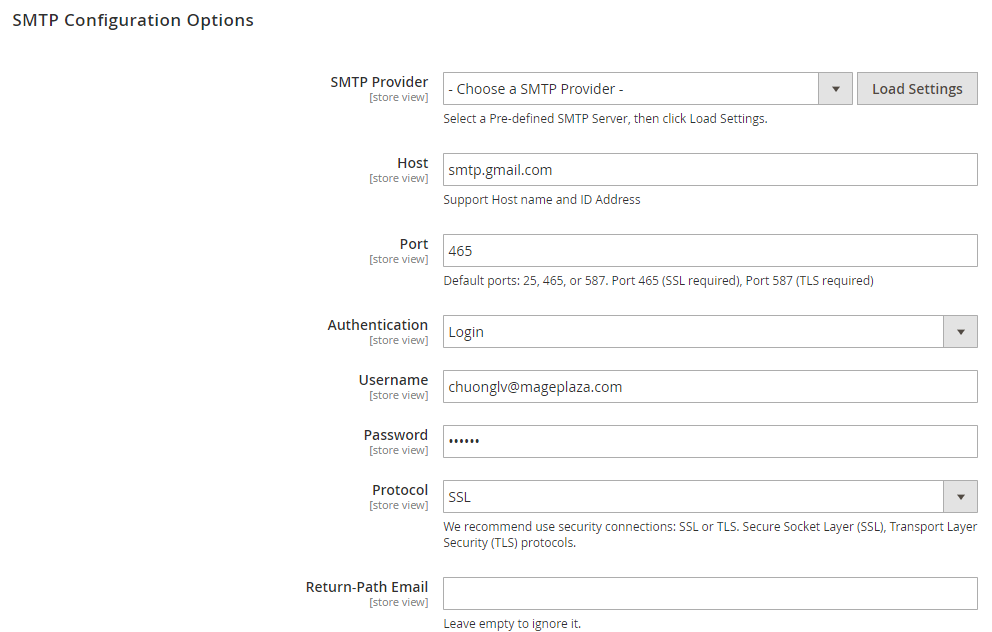Image resolution: width=992 pixels, height=632 pixels.
Task: Click the Authentication field label
Action: coord(378,325)
